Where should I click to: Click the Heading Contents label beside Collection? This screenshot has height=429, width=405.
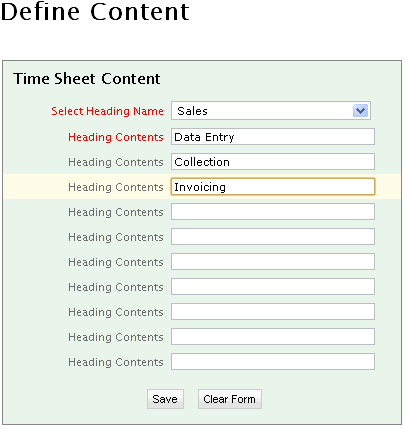(x=116, y=162)
